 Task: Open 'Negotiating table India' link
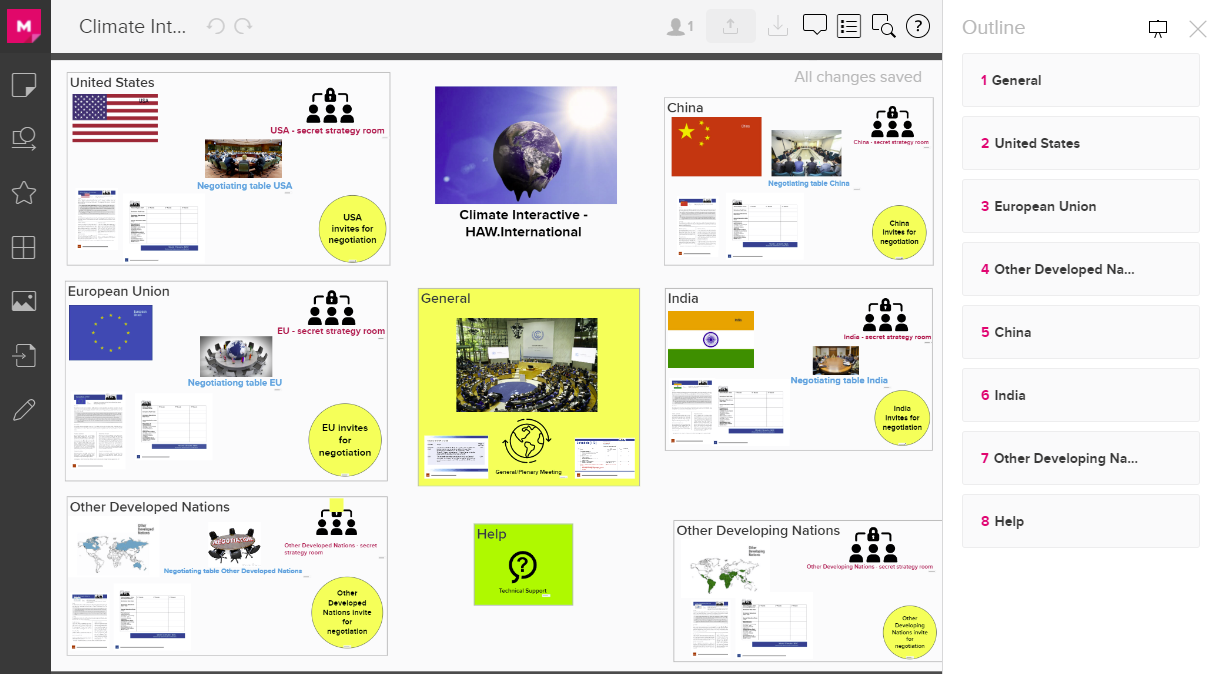(839, 380)
